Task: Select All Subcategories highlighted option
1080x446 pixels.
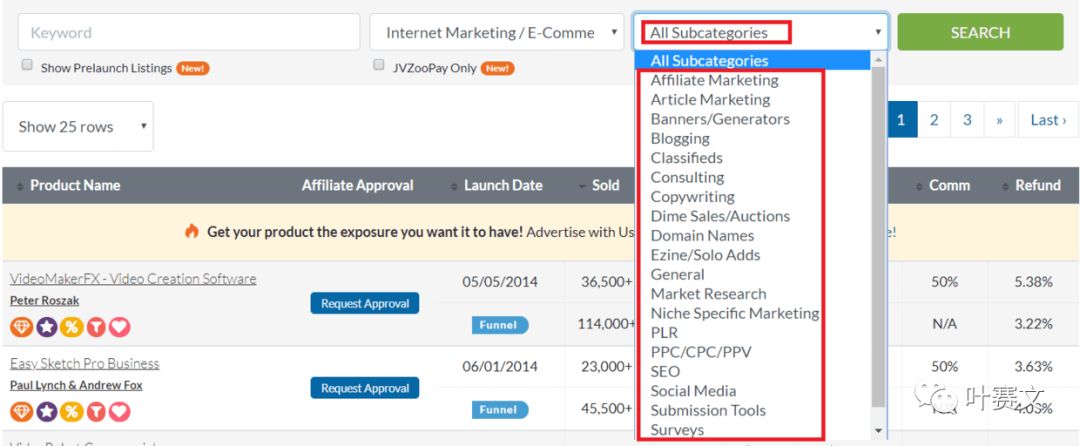Action: (754, 61)
